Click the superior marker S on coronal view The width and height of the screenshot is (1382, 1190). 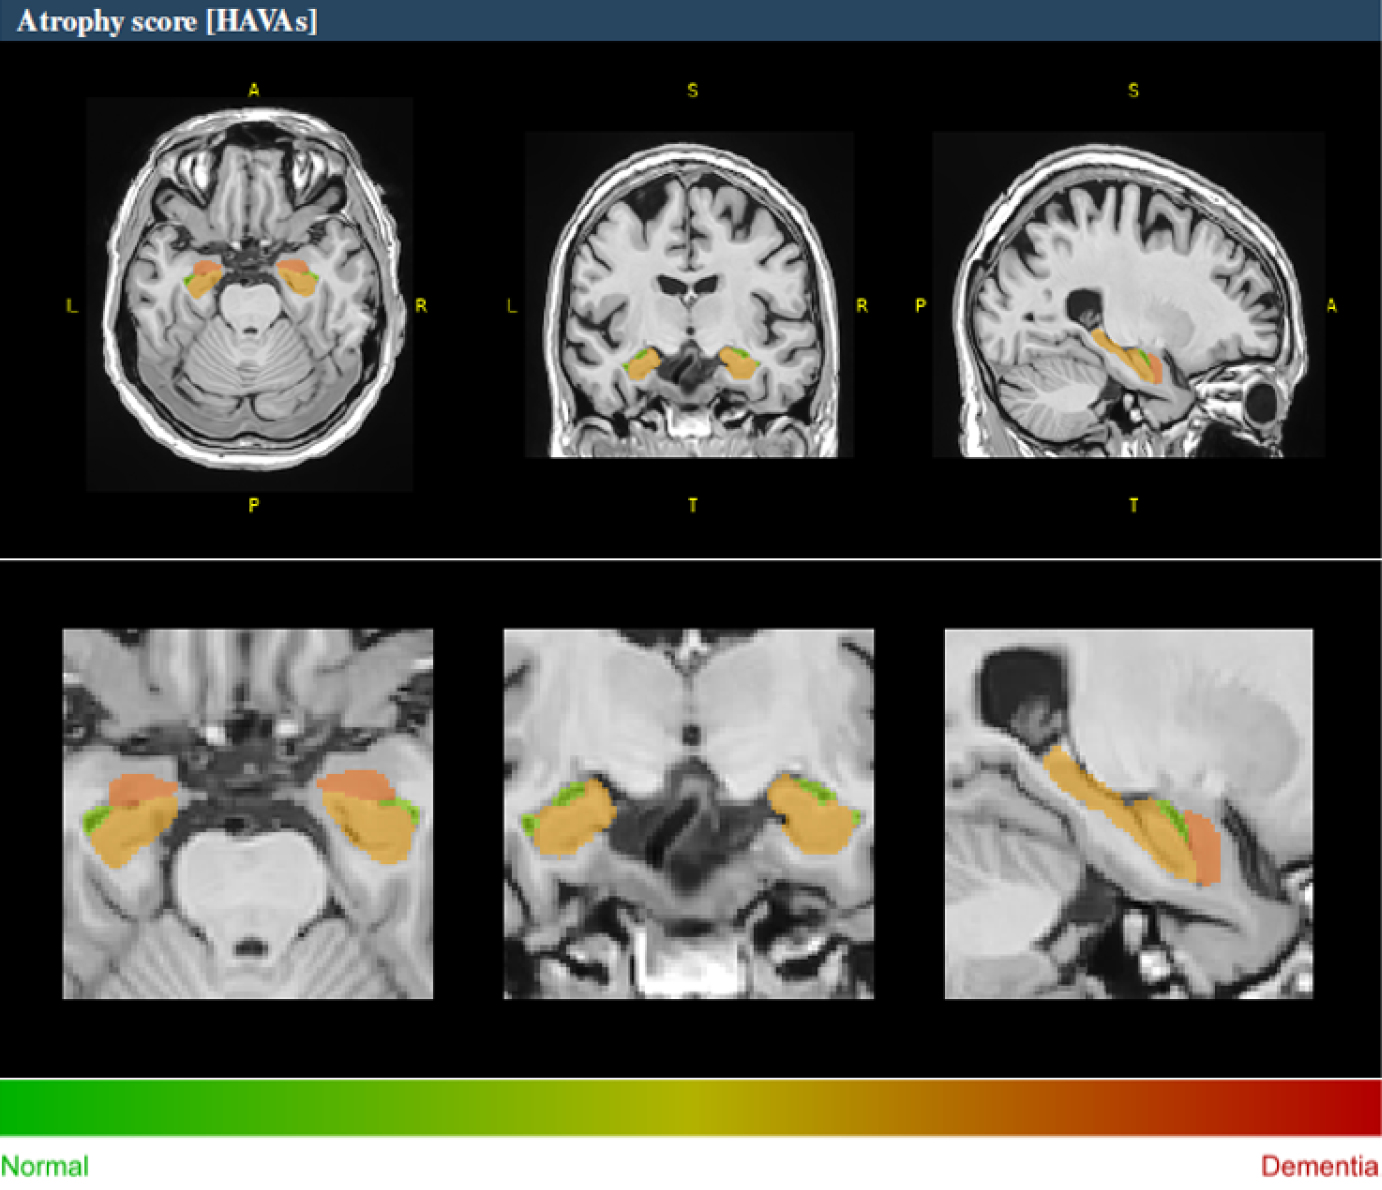(x=691, y=90)
